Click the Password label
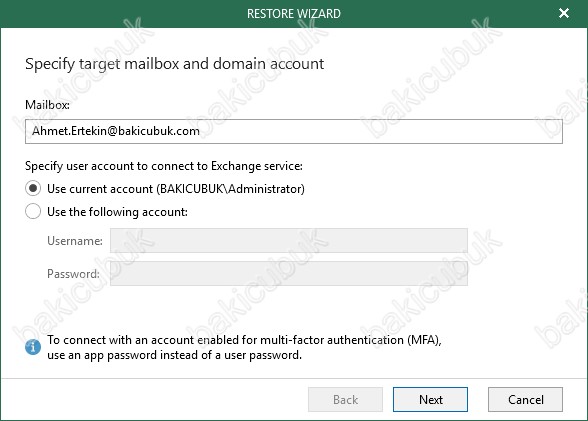 pos(73,274)
